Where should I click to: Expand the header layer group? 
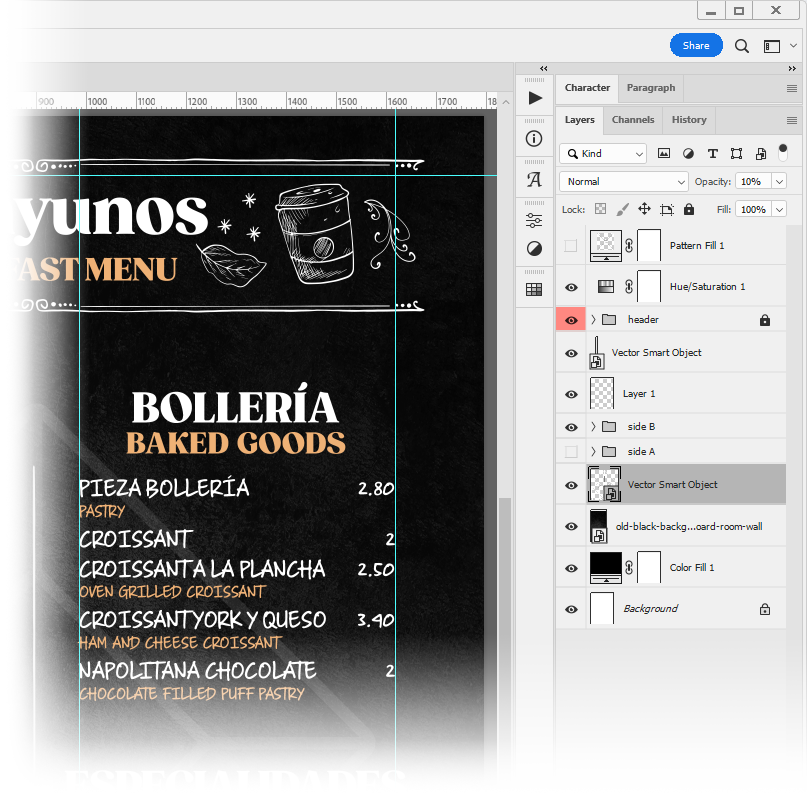593,320
